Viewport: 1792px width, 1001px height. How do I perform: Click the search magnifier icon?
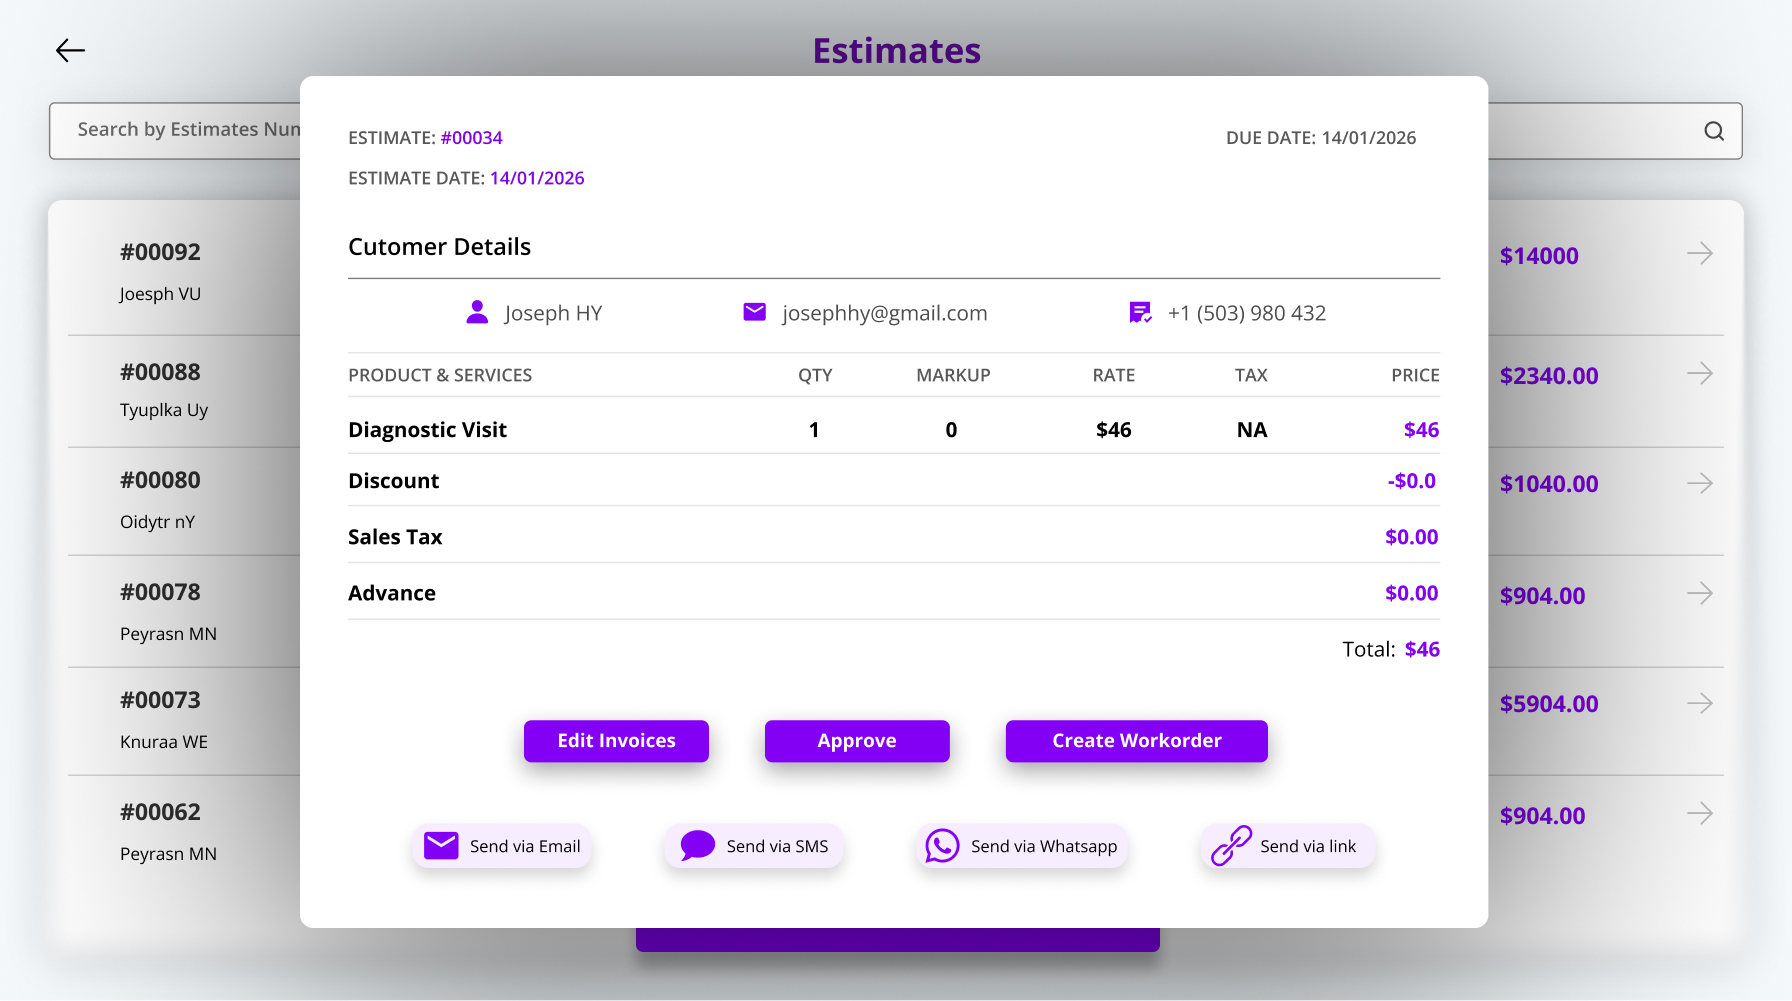1714,131
